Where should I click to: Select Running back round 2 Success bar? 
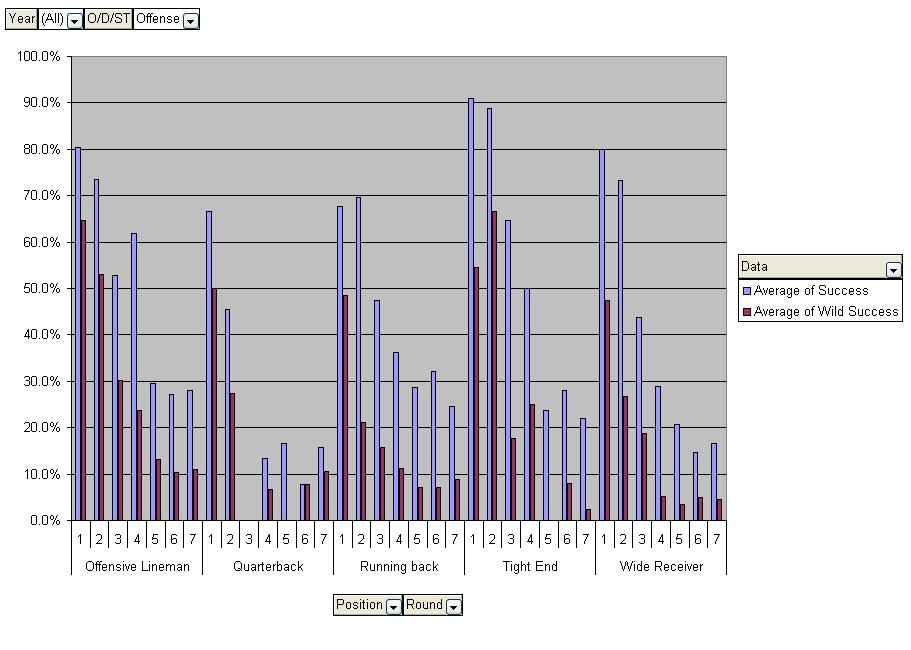pyautogui.click(x=358, y=358)
